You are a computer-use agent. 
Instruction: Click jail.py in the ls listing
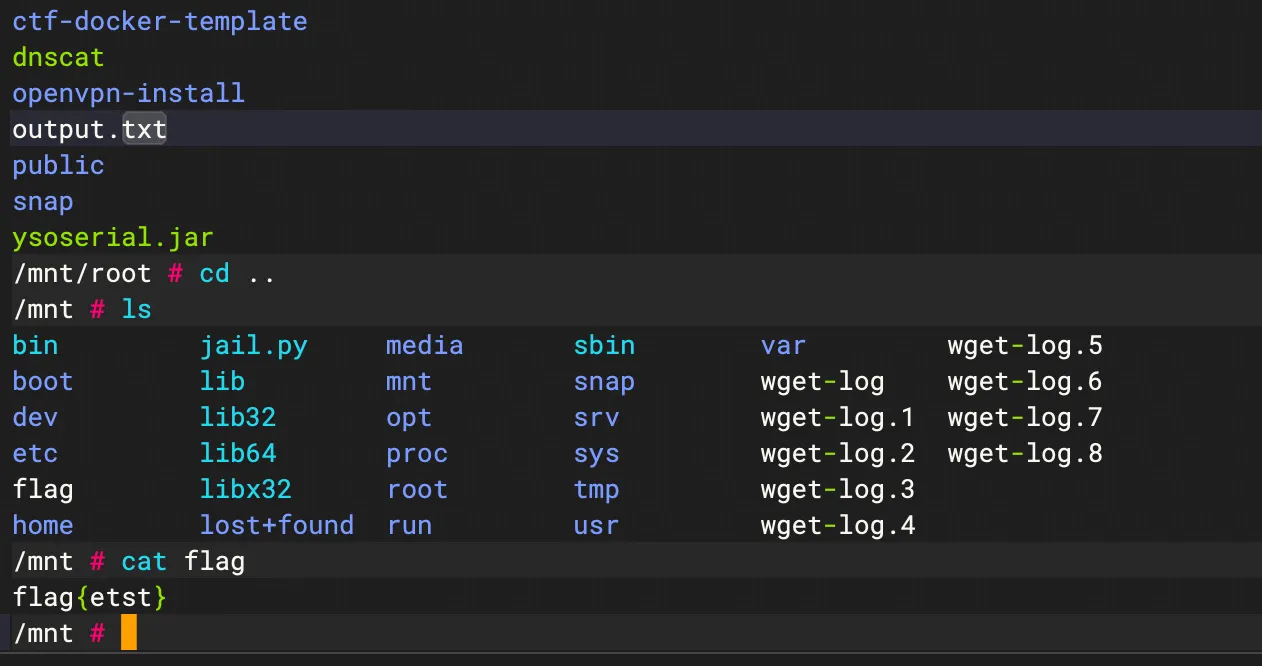point(254,345)
